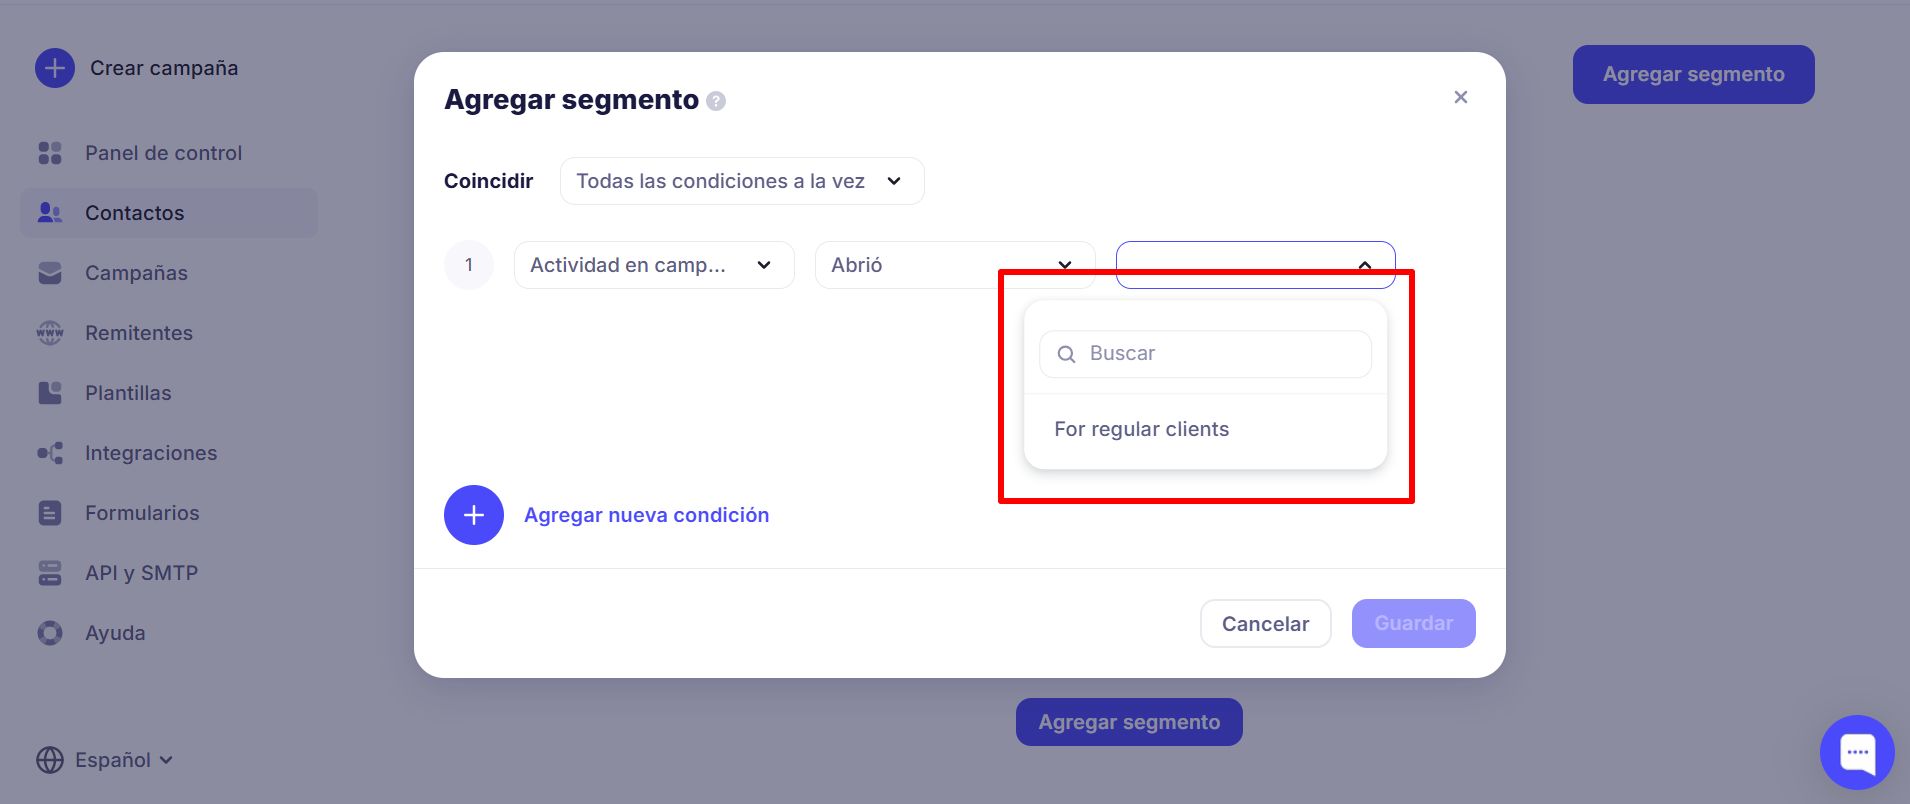Open the Abrió condition dropdown
The height and width of the screenshot is (804, 1910).
(952, 264)
